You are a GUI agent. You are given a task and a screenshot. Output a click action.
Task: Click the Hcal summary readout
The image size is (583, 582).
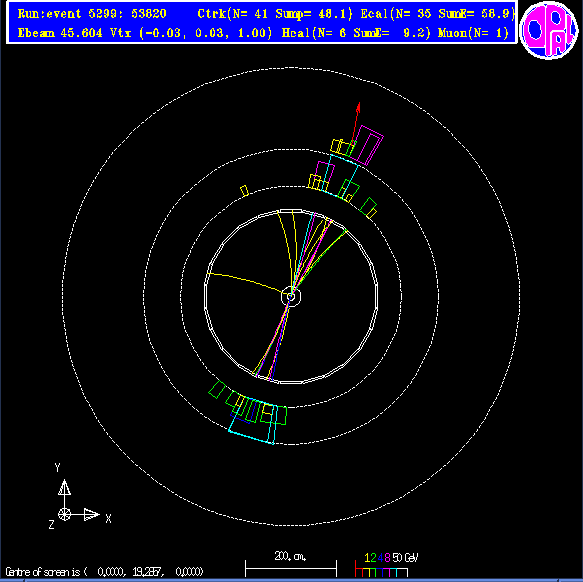[356, 33]
